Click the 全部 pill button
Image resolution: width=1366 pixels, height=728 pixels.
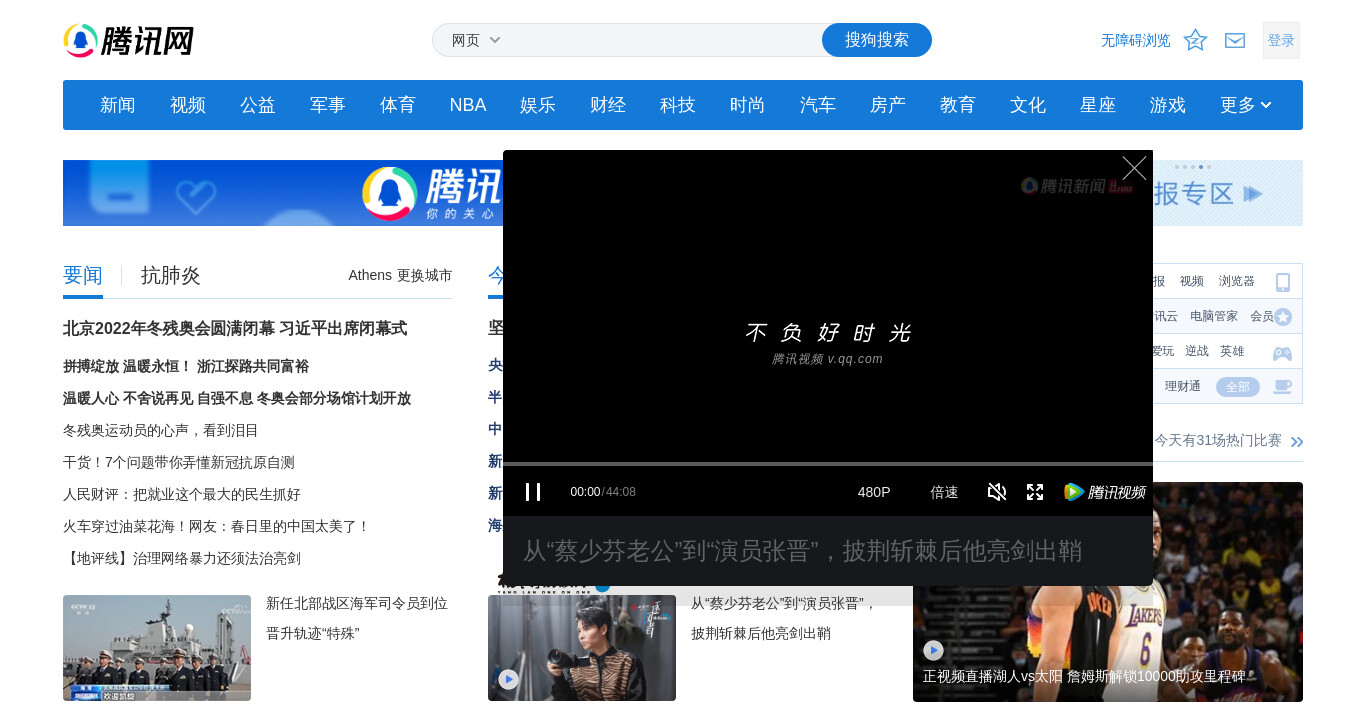tap(1238, 387)
